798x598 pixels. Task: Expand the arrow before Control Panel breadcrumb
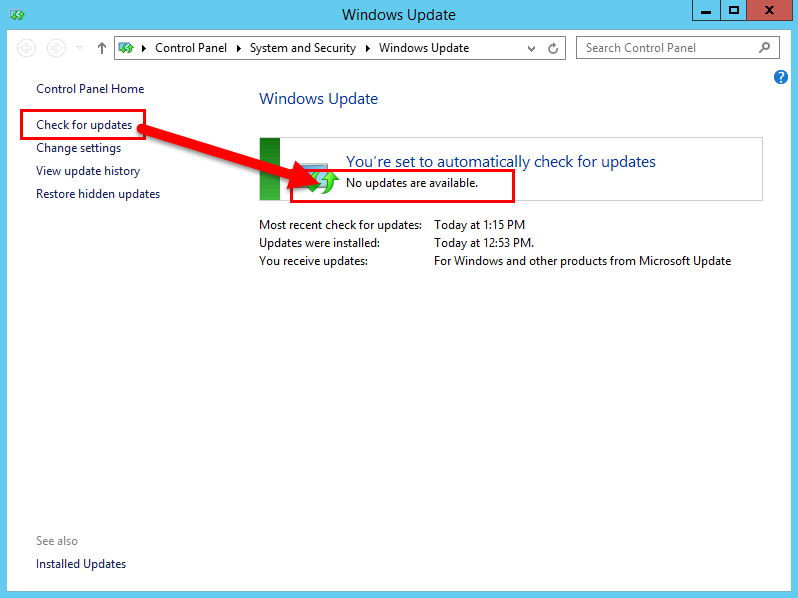144,48
